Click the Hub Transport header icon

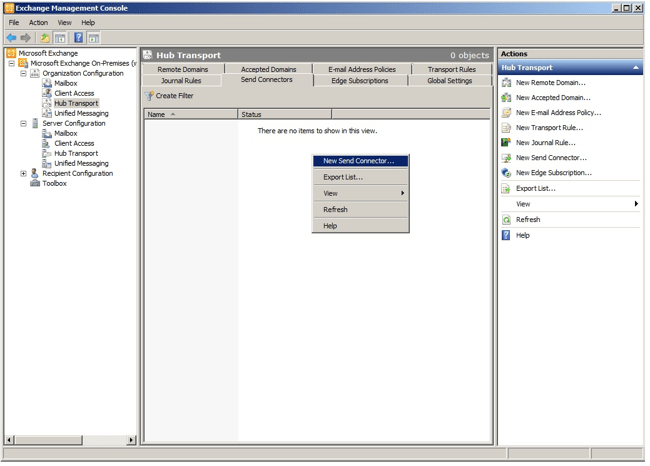pos(148,55)
